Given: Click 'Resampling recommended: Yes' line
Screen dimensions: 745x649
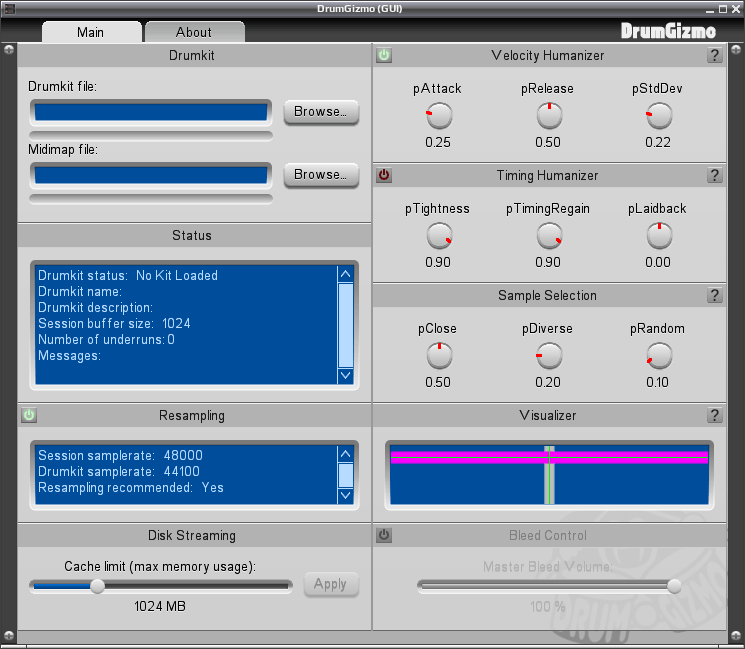Looking at the screenshot, I should (131, 488).
